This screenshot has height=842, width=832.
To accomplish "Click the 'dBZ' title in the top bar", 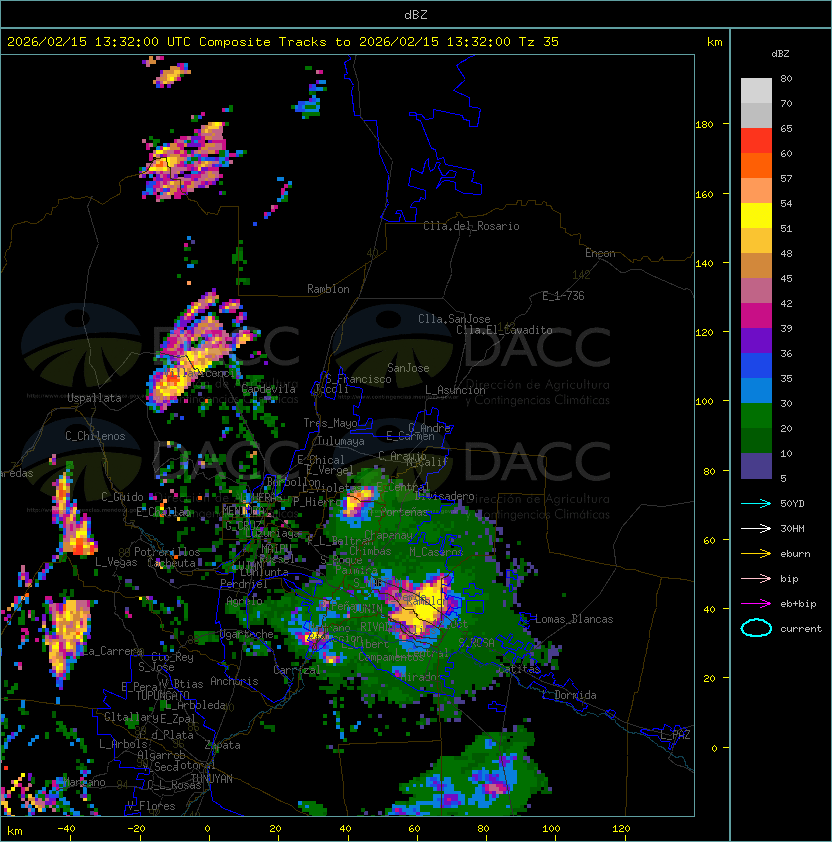I will tap(416, 14).
